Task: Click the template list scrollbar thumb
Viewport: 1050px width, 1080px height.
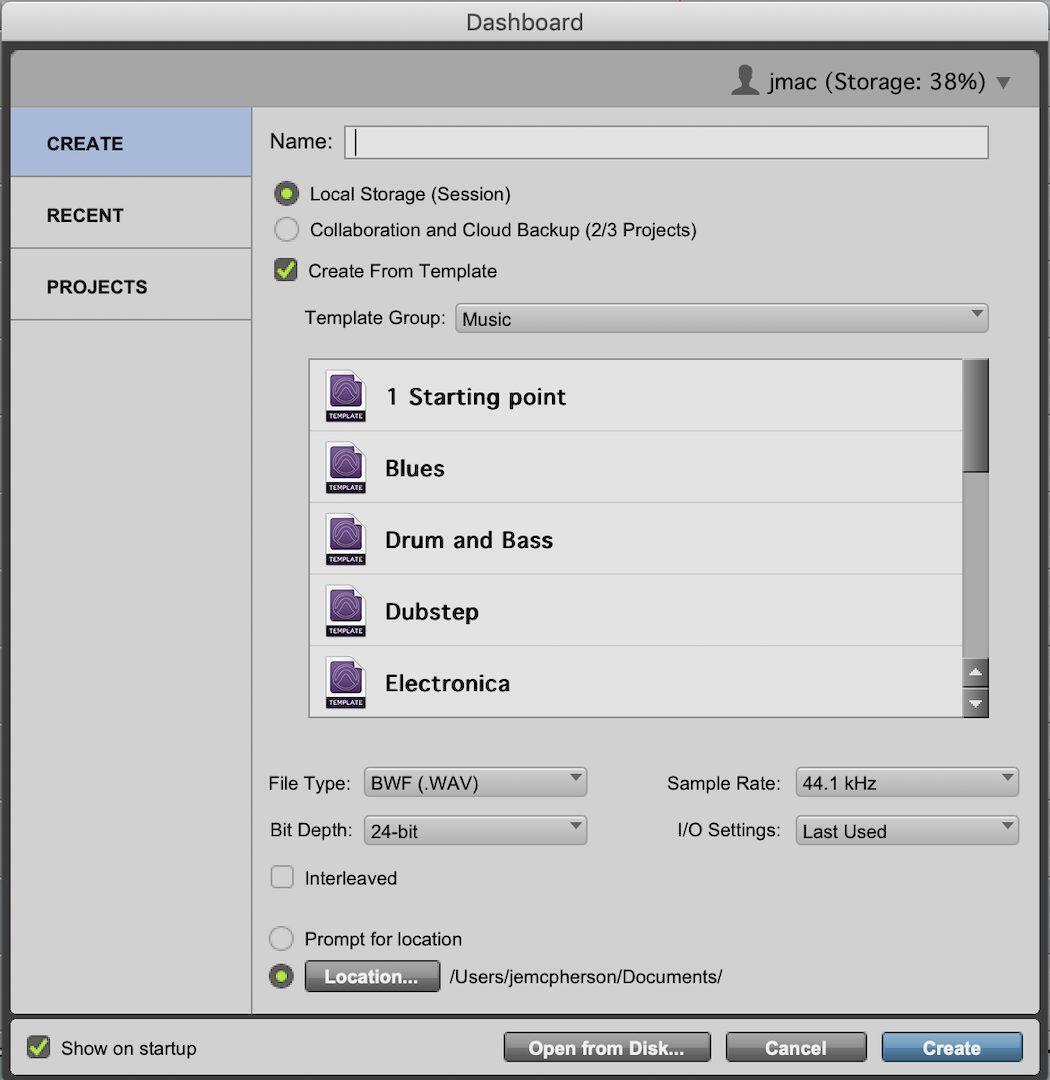Action: pyautogui.click(x=975, y=415)
